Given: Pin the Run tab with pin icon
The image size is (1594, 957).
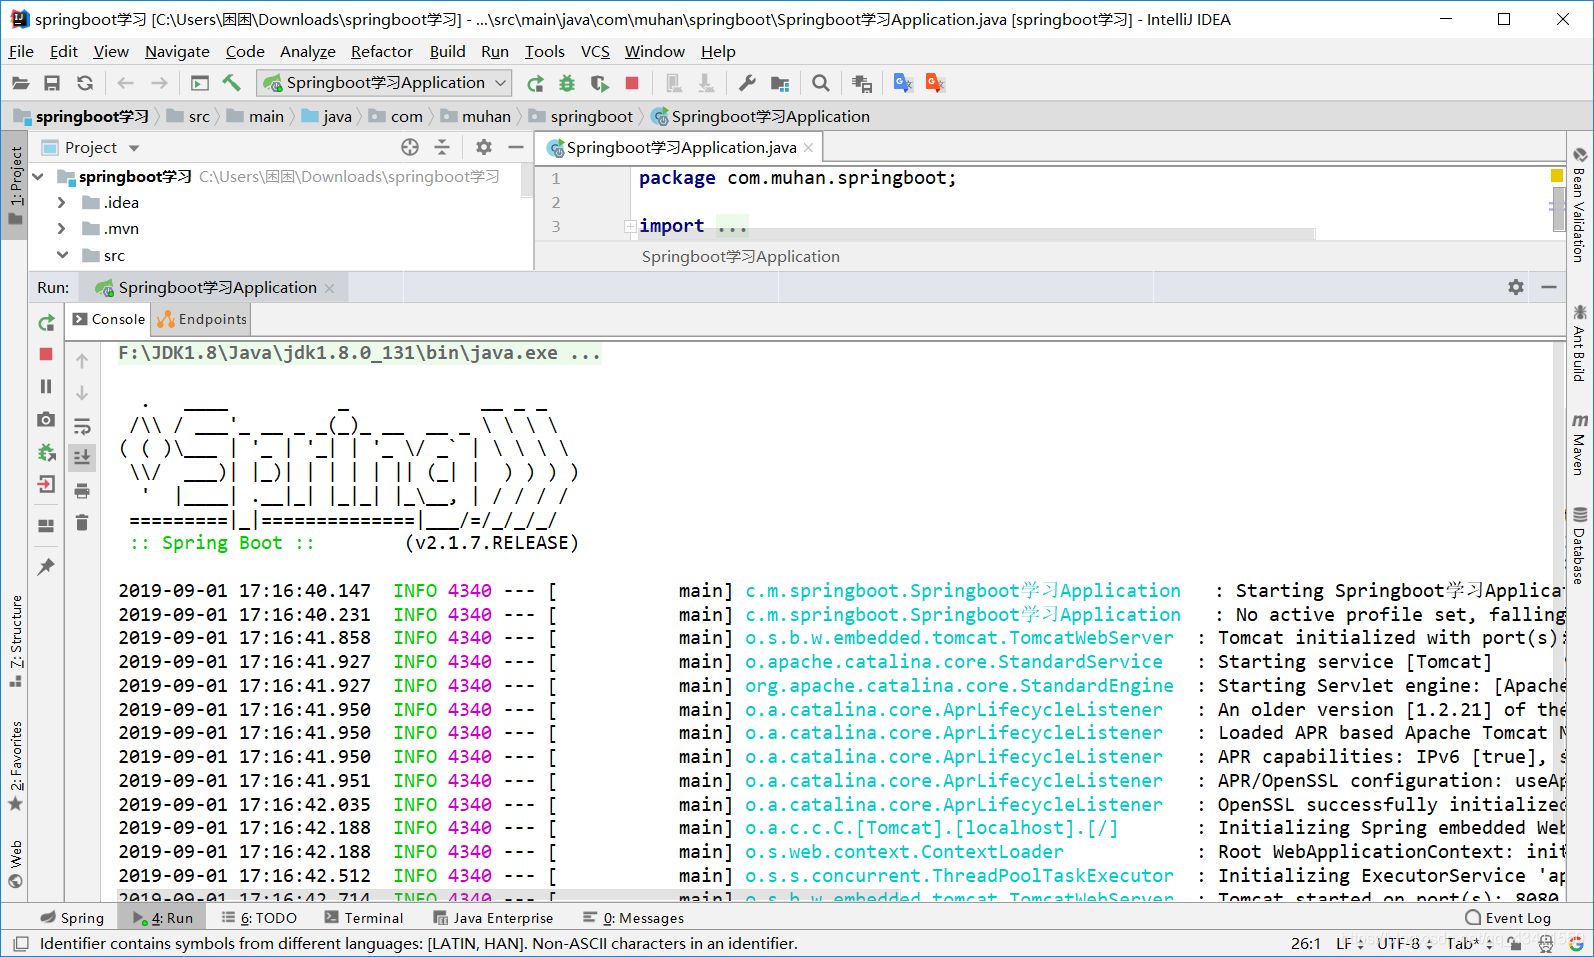Looking at the screenshot, I should tap(46, 567).
